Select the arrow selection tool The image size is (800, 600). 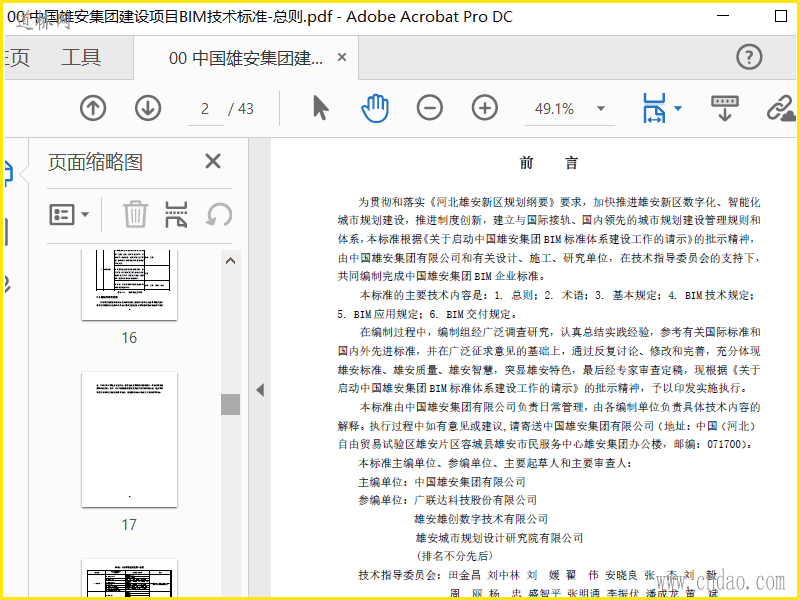pos(320,108)
